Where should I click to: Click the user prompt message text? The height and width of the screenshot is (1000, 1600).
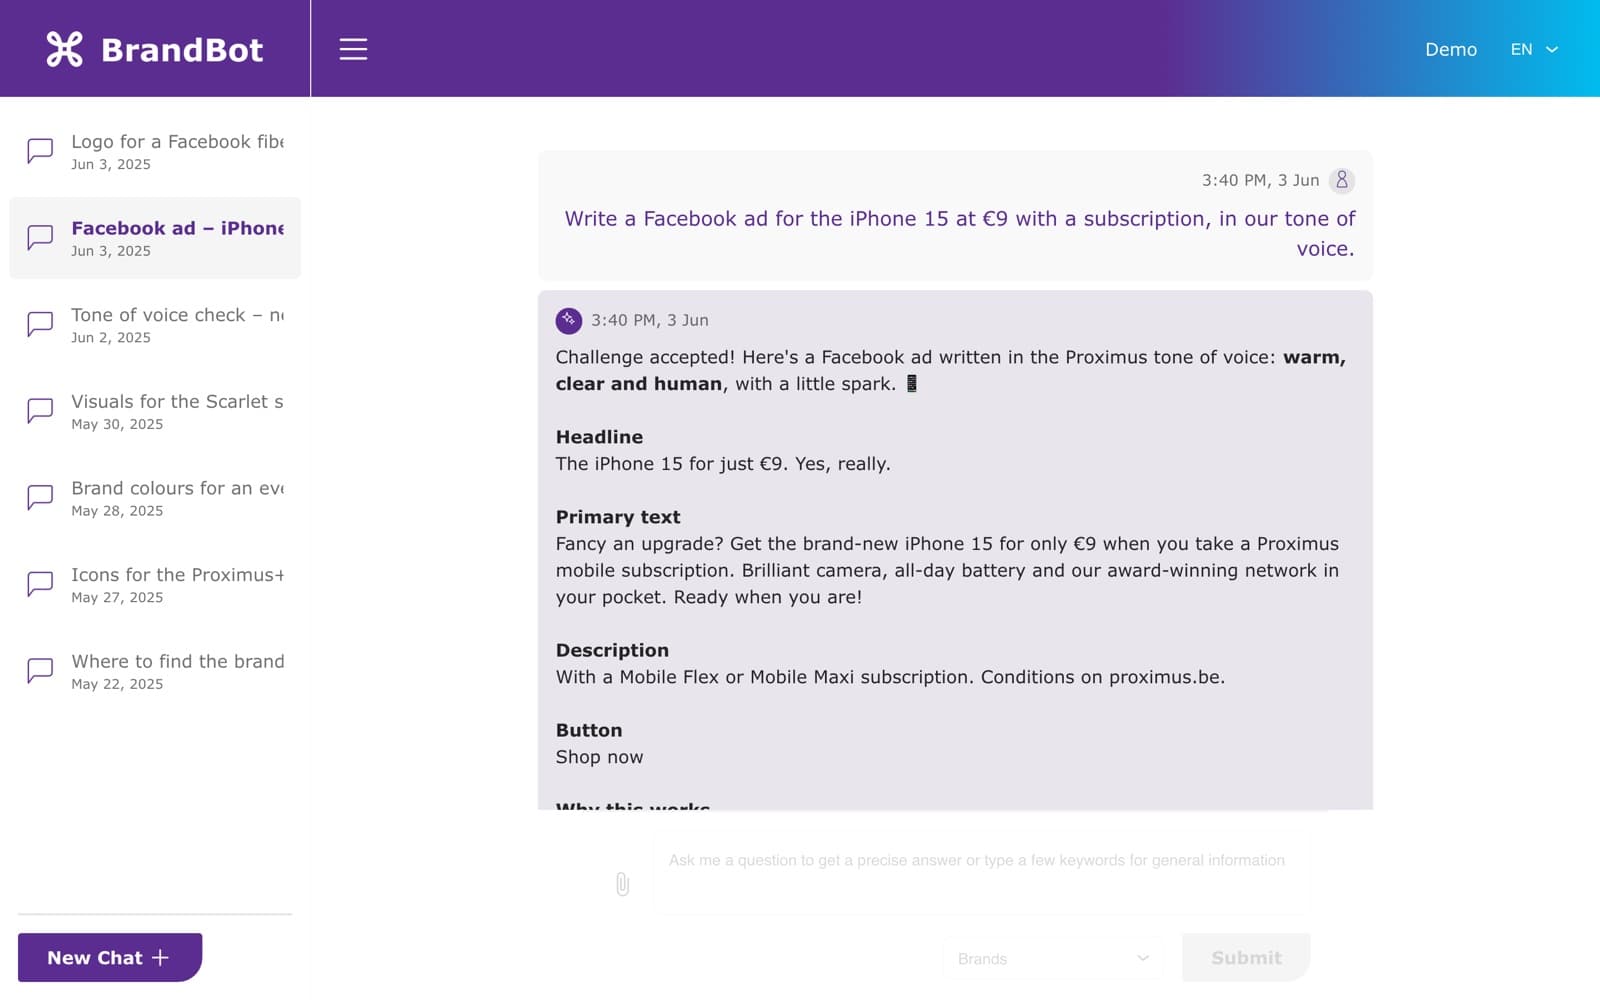click(959, 233)
